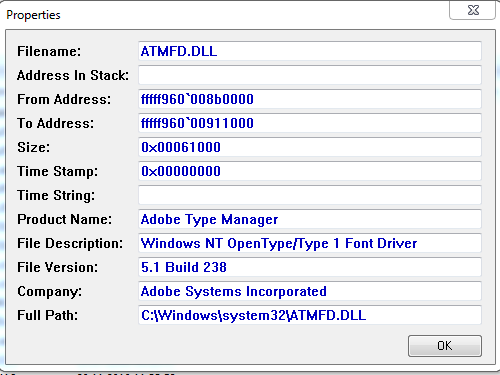Click the OK button

[x=445, y=346]
